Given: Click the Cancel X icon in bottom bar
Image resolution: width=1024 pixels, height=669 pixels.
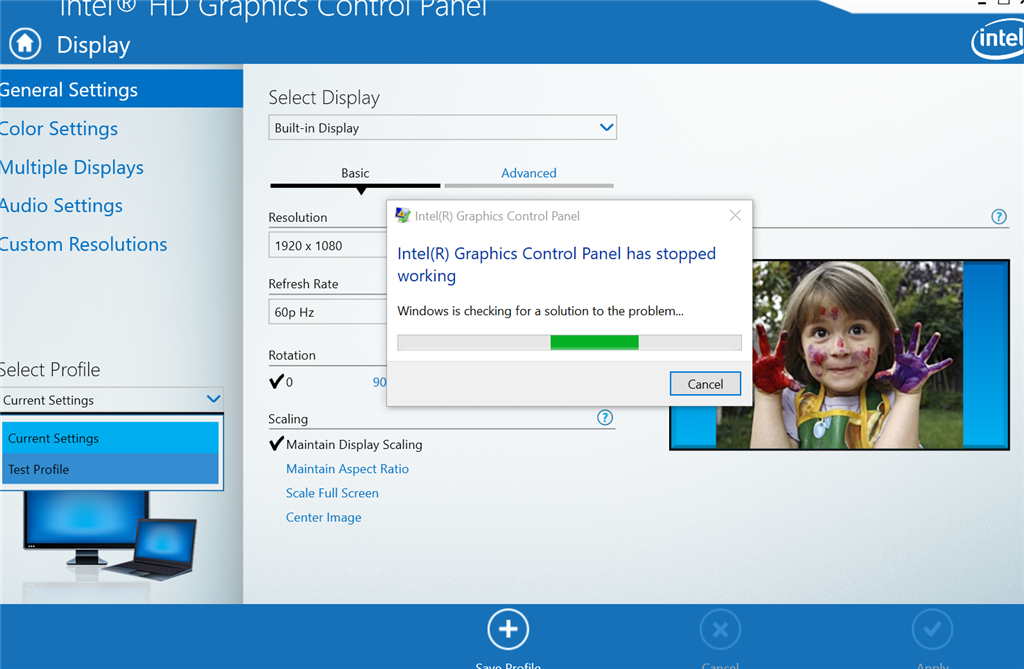Looking at the screenshot, I should [720, 630].
